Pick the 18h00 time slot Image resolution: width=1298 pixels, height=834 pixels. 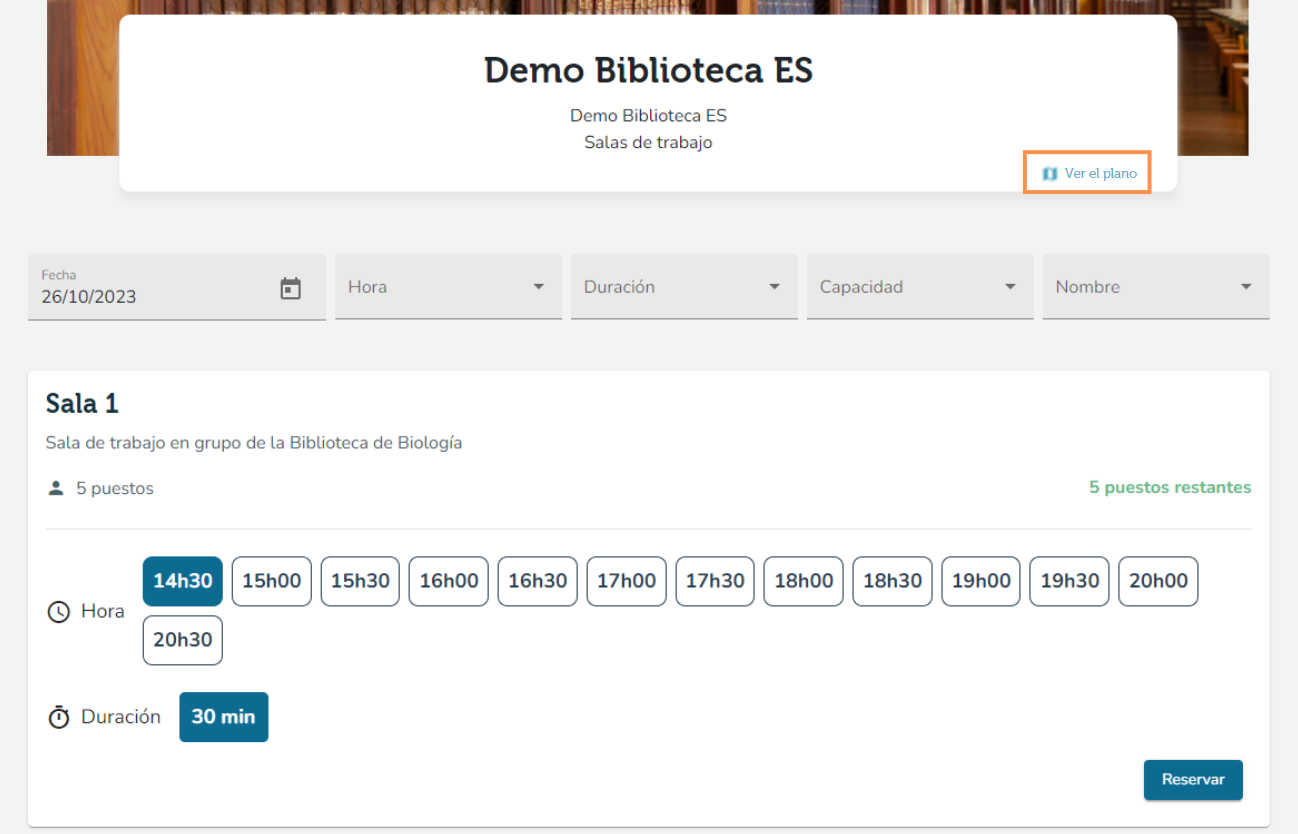[x=804, y=581]
